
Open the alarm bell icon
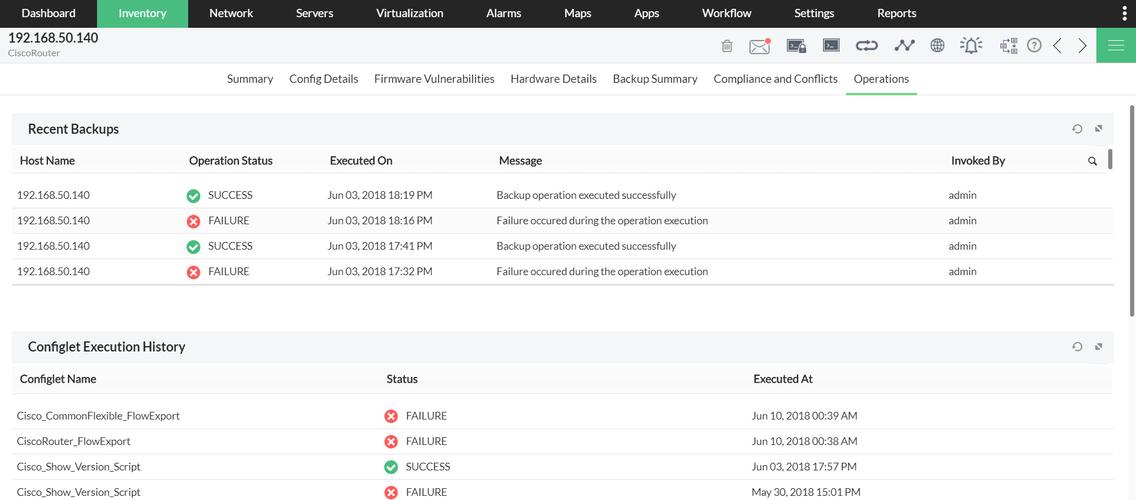coord(971,46)
